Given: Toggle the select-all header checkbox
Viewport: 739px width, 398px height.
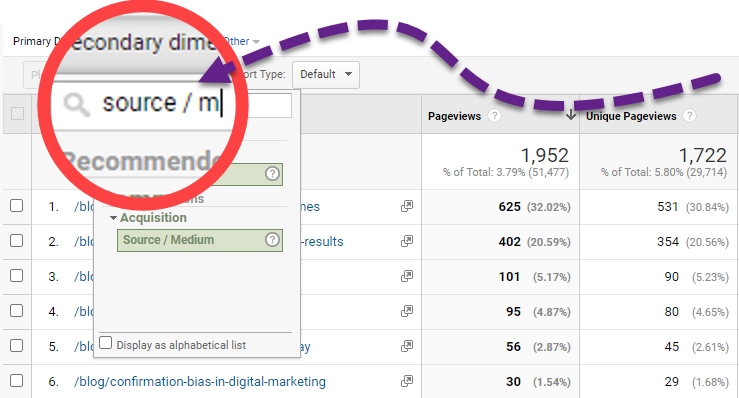Looking at the screenshot, I should pyautogui.click(x=17, y=114).
